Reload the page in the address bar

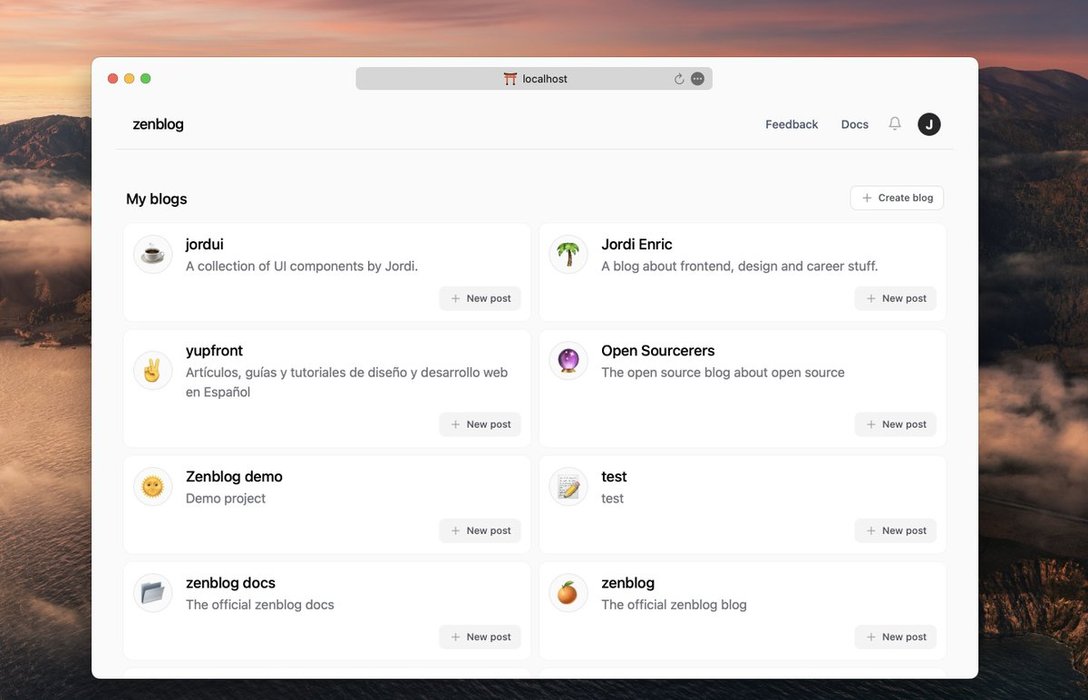[x=679, y=79]
